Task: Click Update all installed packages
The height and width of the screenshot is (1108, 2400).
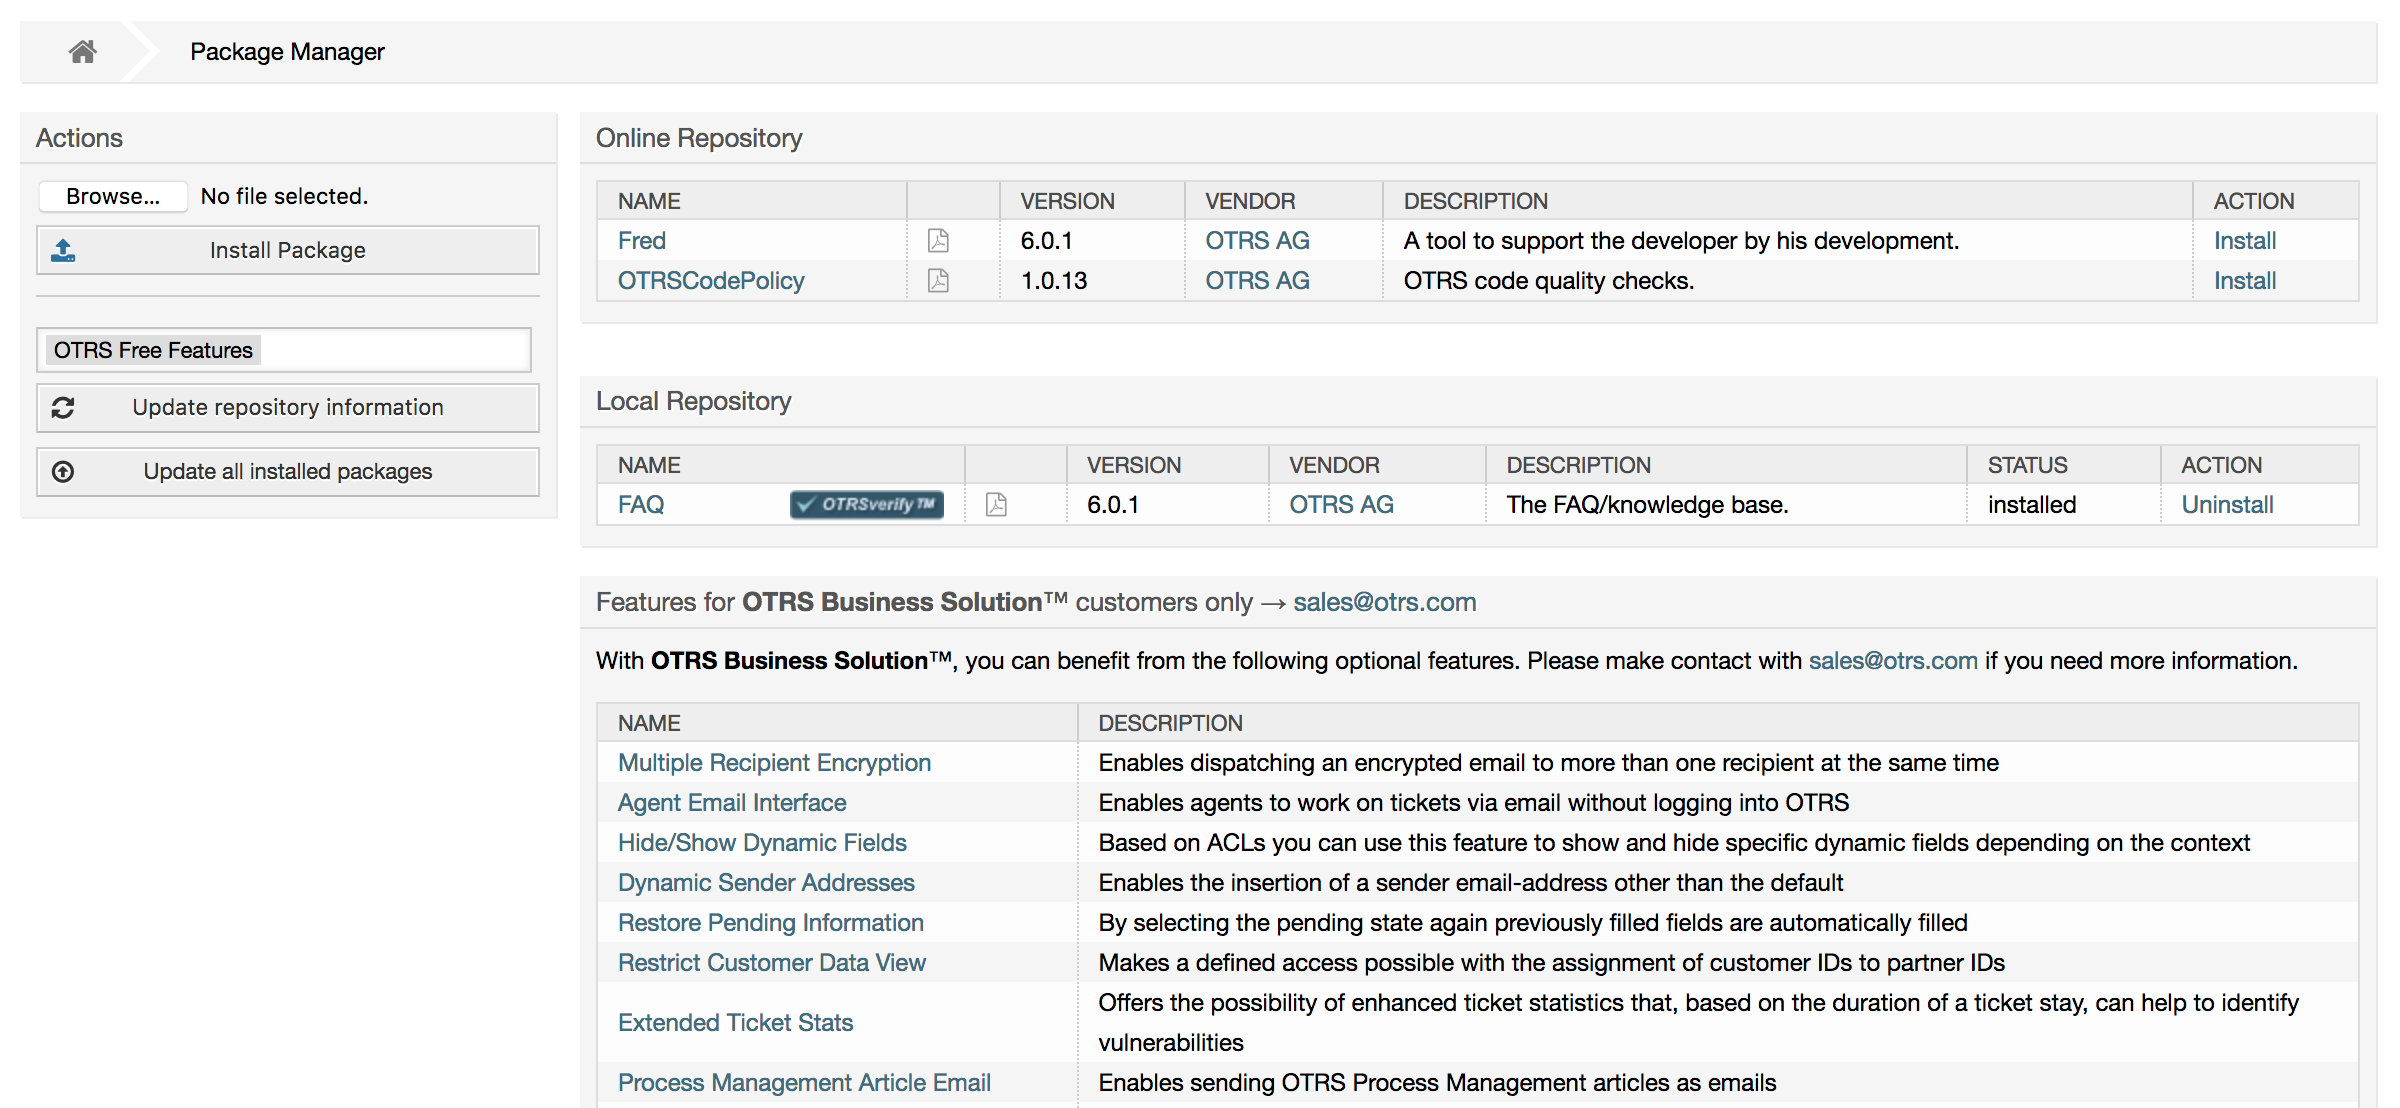Action: click(288, 472)
